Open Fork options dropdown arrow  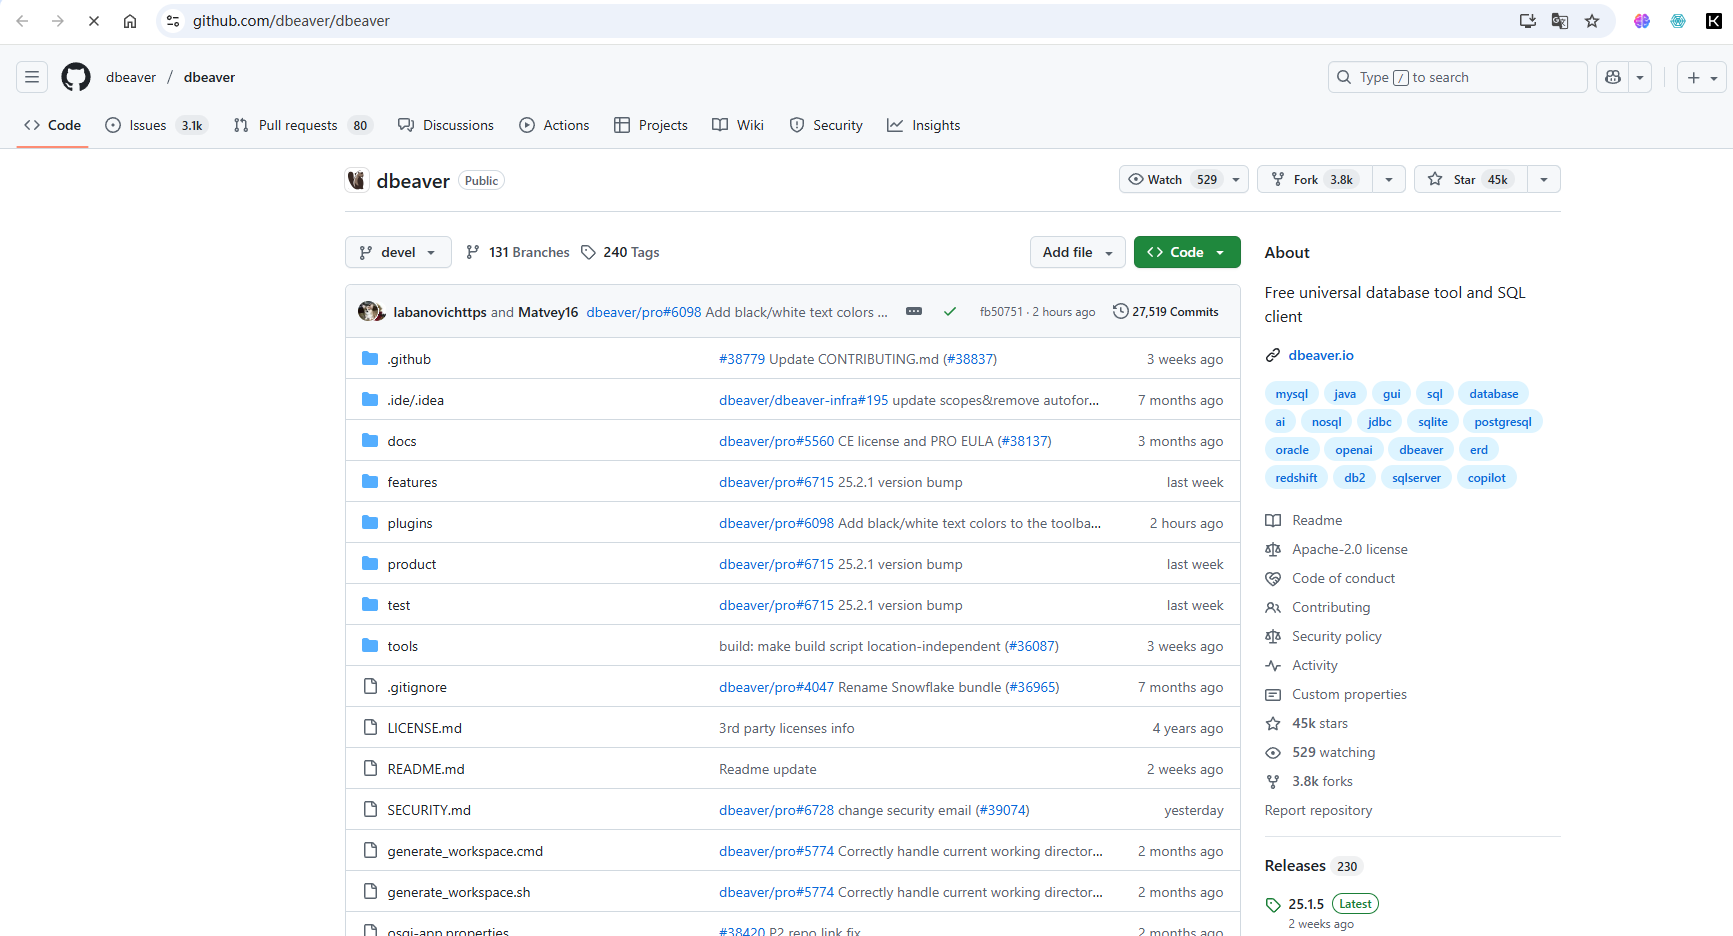click(1389, 180)
